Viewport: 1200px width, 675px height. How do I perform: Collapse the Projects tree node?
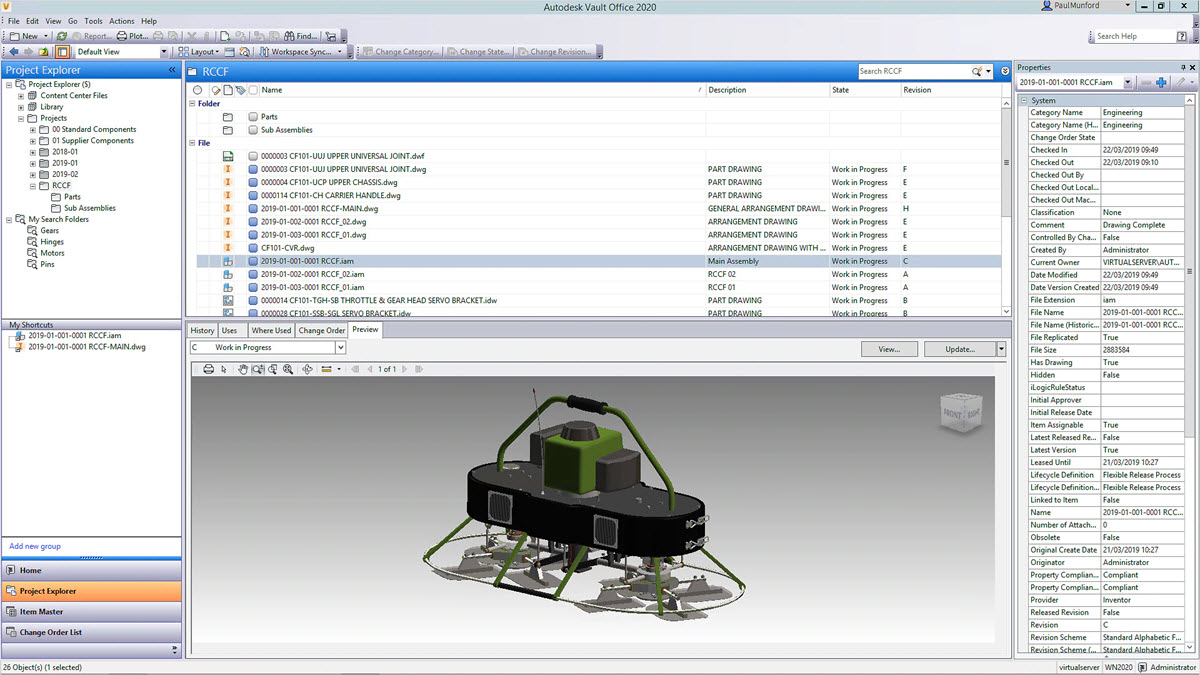21,118
